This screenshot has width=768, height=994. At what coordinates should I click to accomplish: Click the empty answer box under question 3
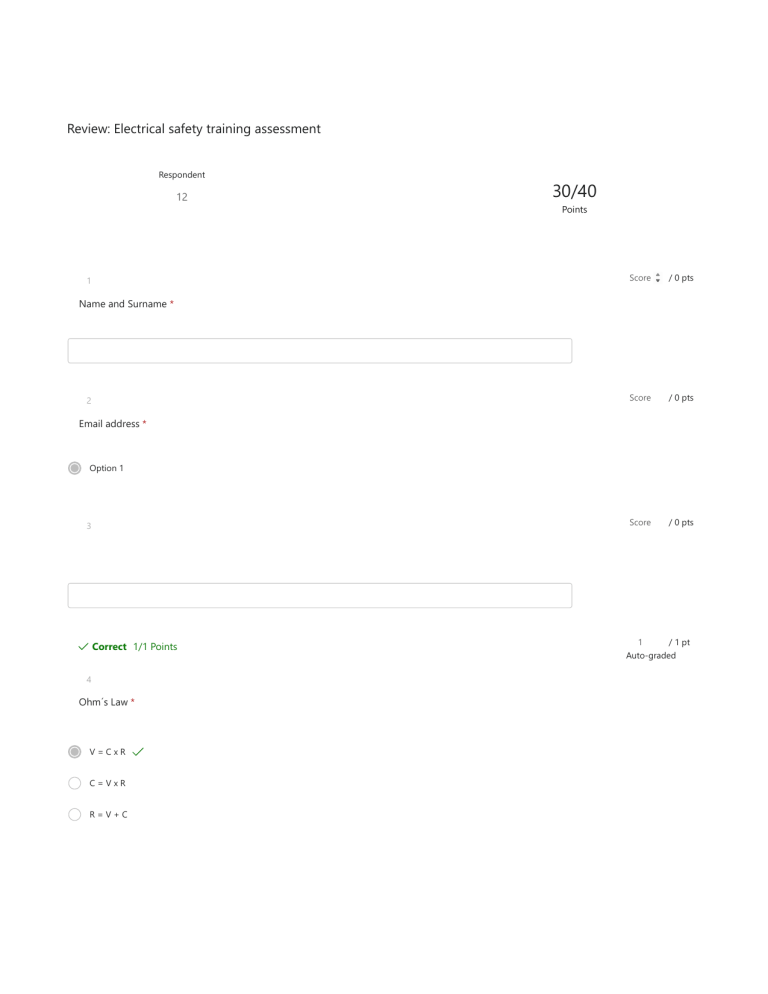click(320, 595)
